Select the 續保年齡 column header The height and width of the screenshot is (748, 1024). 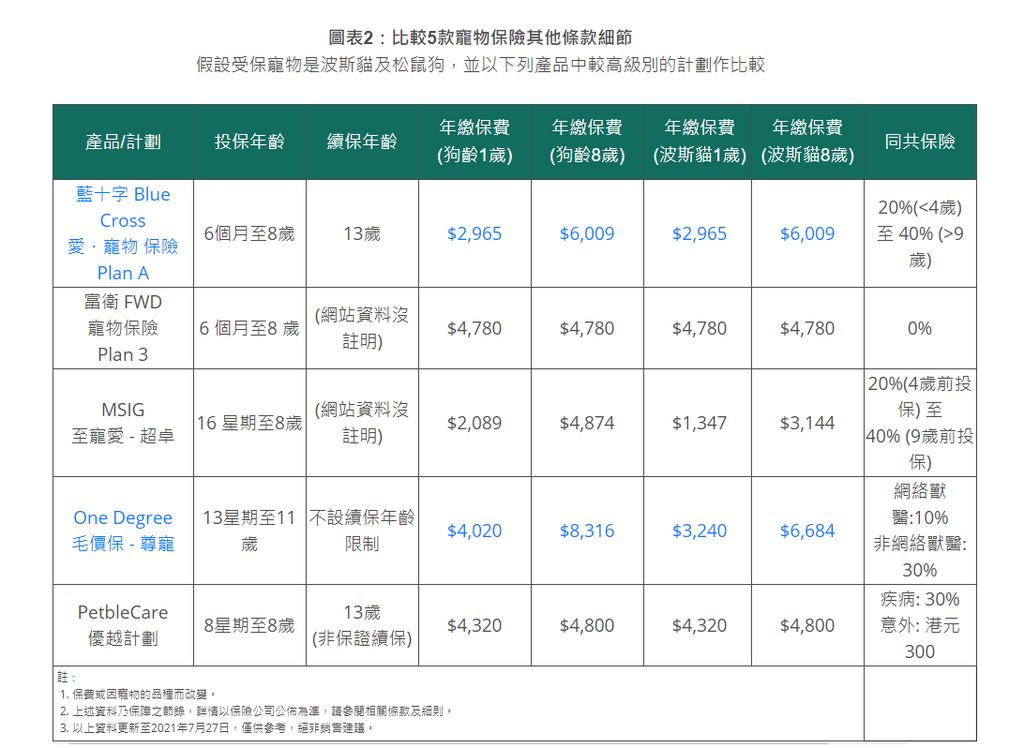(362, 142)
